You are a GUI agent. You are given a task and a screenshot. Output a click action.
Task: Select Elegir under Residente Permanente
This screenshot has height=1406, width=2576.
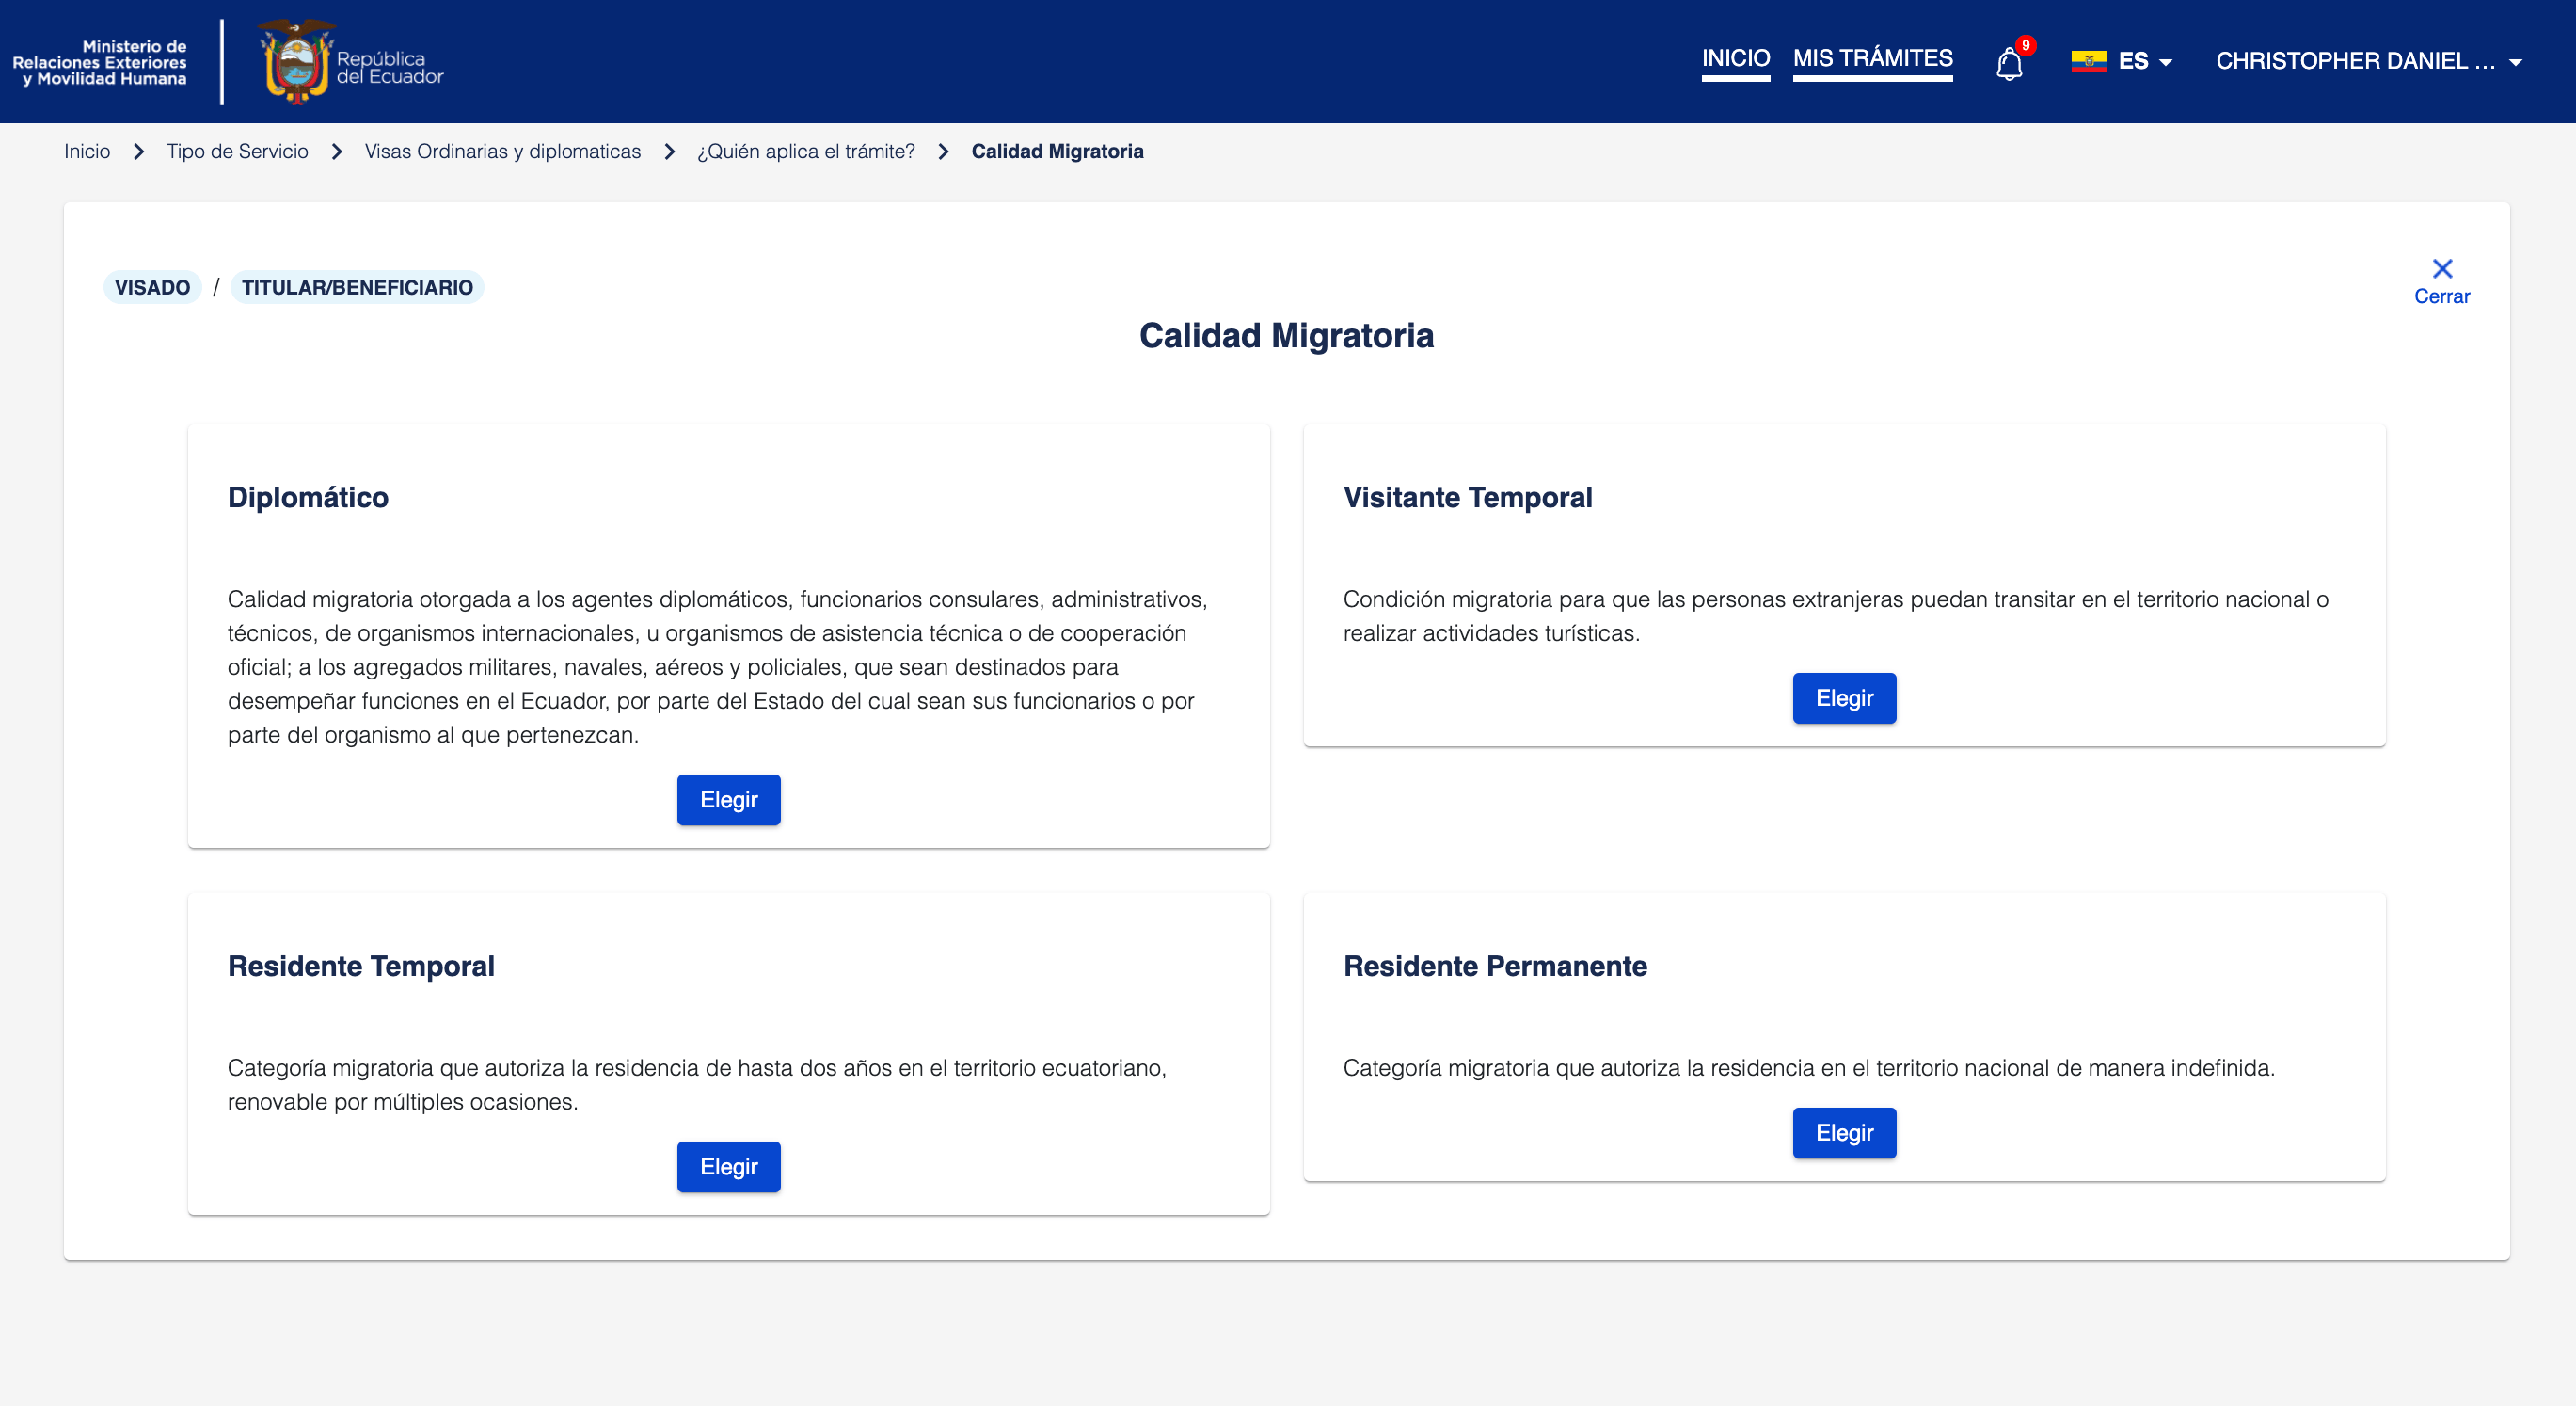1844,1133
